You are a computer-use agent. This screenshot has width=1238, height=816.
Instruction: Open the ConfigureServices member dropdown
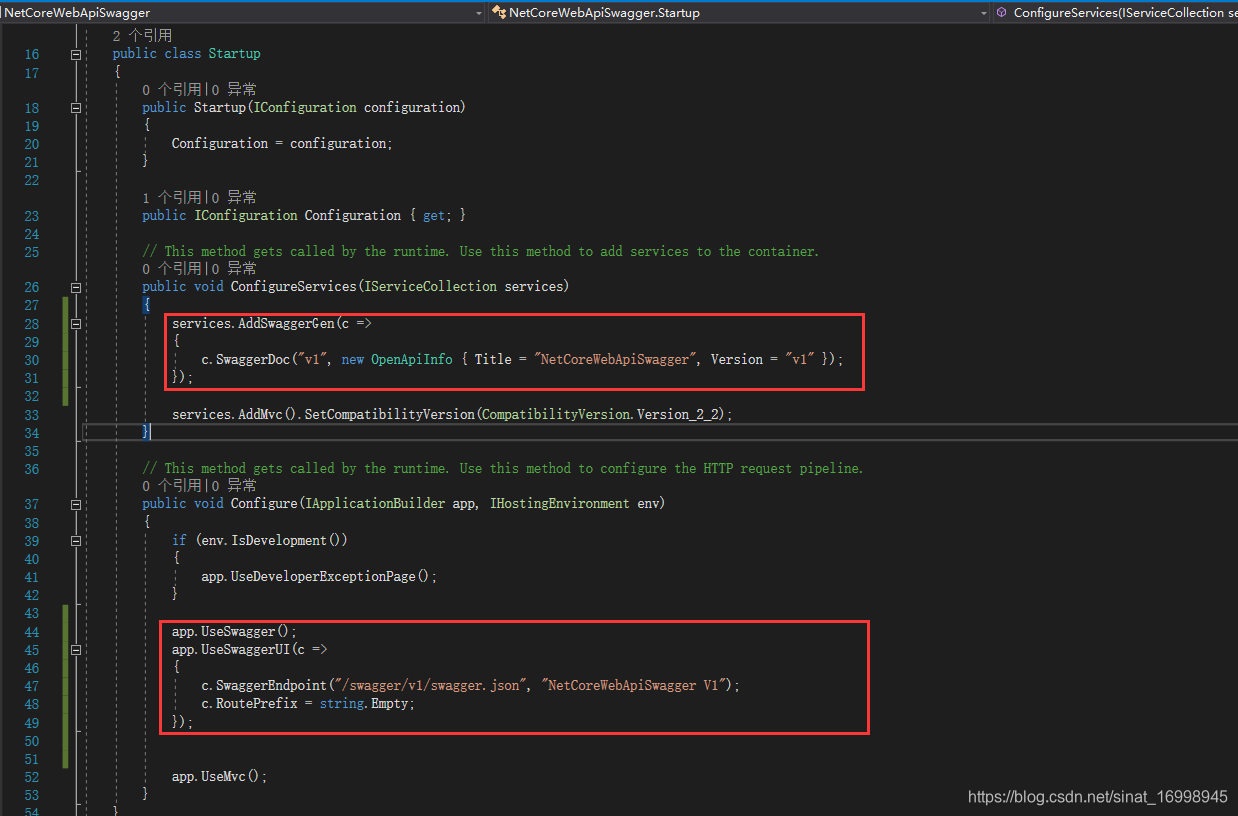[1116, 13]
